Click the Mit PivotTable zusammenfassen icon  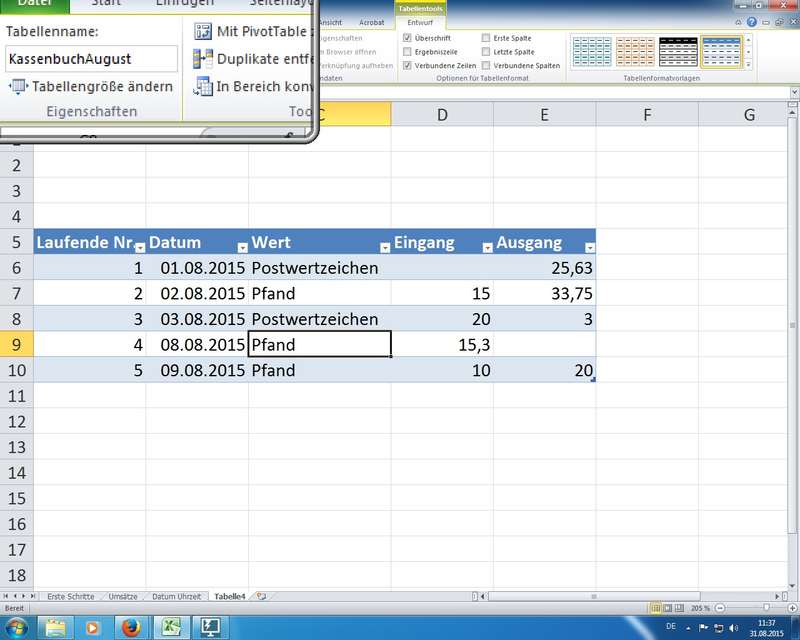coord(203,32)
